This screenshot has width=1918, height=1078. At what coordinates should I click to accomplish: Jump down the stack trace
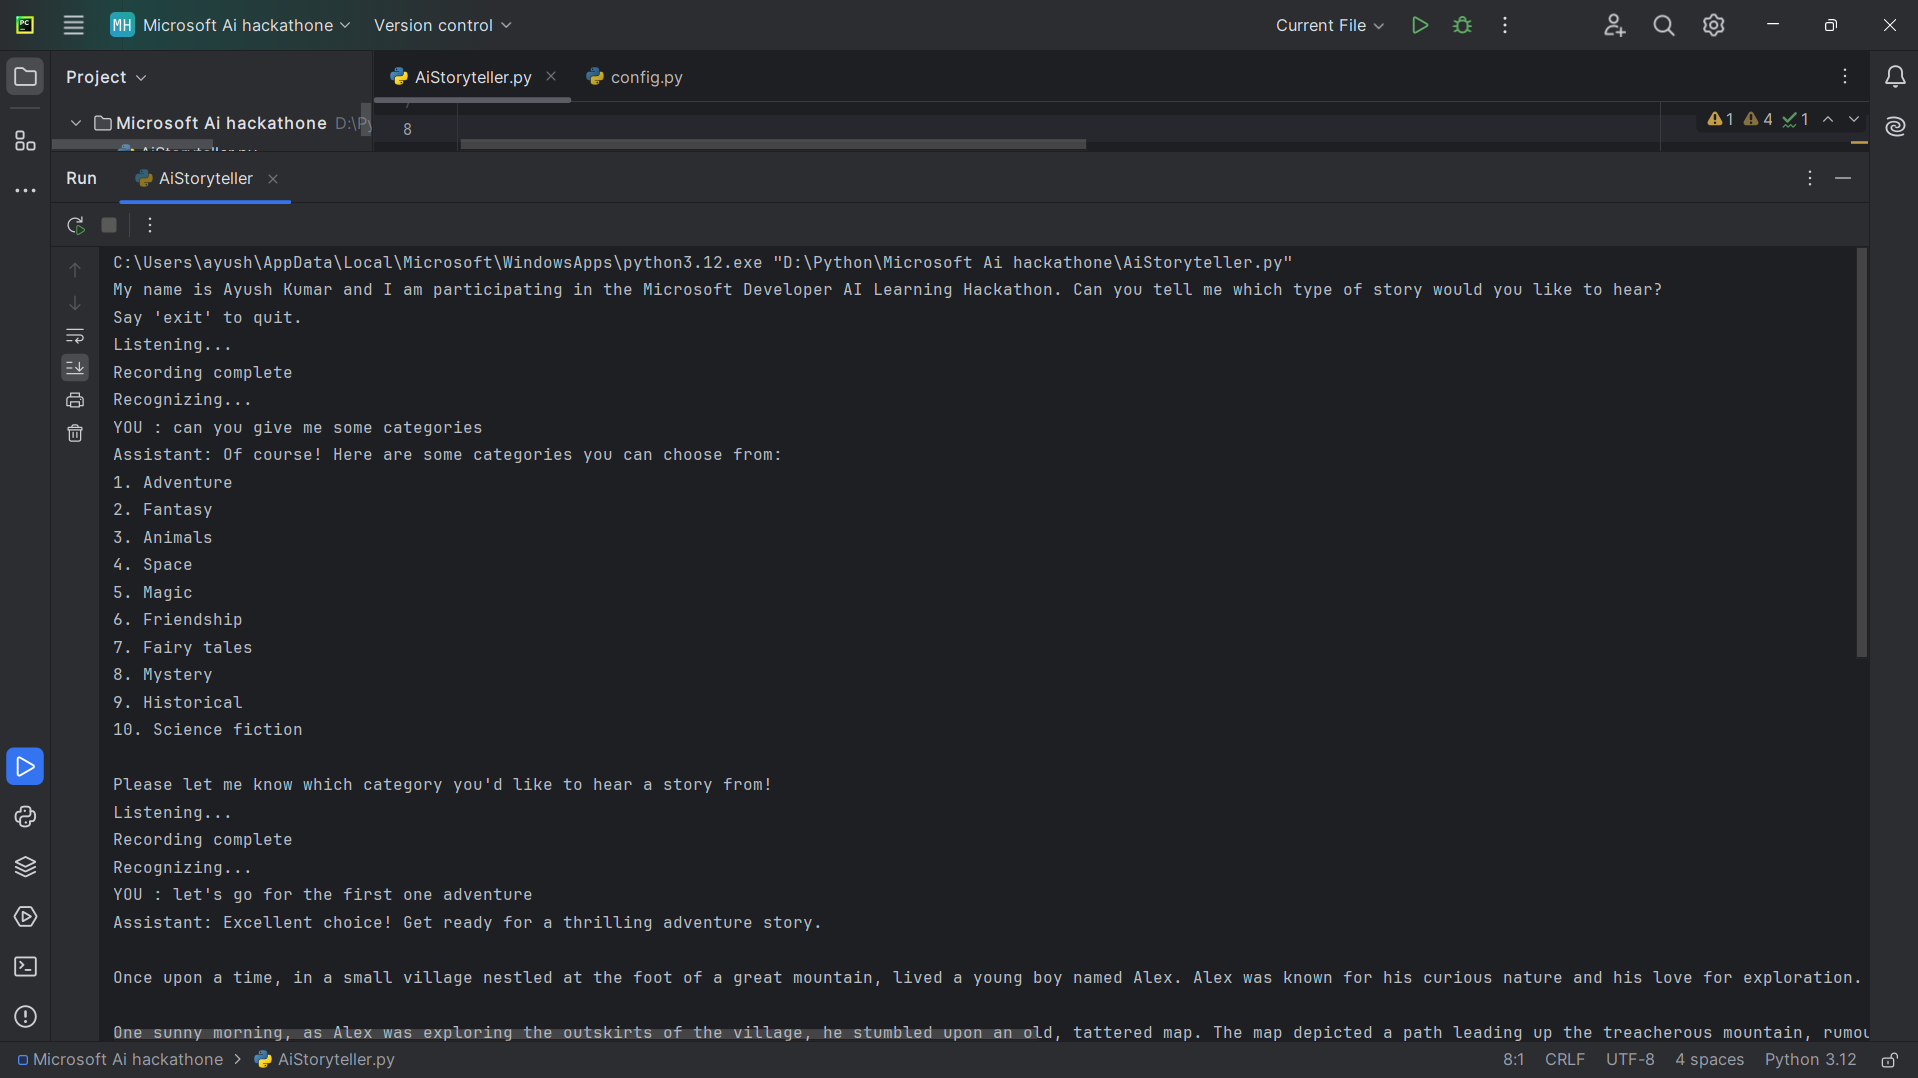click(x=75, y=303)
